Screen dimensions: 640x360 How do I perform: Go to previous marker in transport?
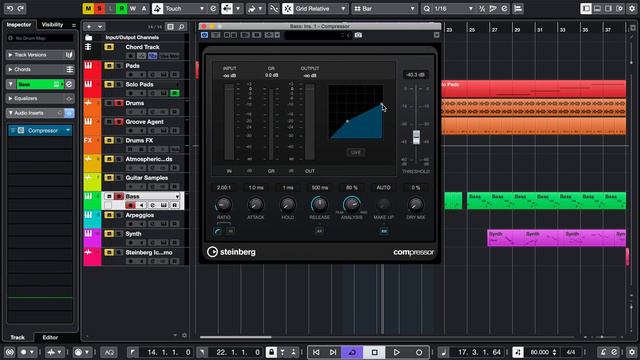tap(316, 352)
